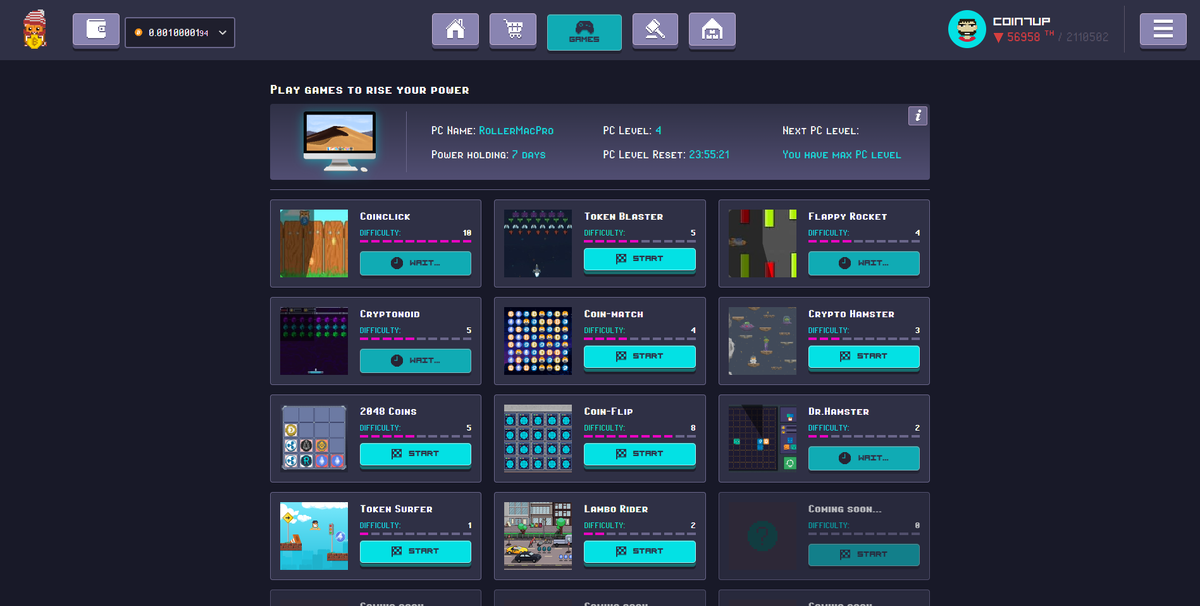Click the 'You have max PC level' text
This screenshot has height=606, width=1200.
click(x=841, y=155)
